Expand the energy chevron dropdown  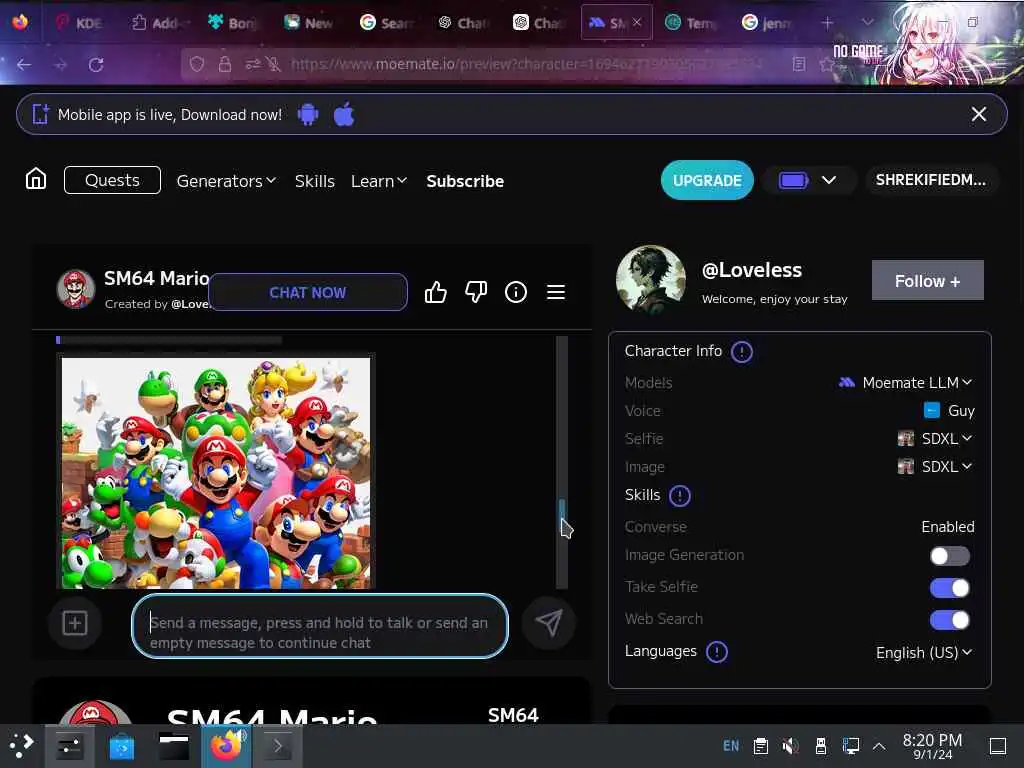click(x=829, y=180)
